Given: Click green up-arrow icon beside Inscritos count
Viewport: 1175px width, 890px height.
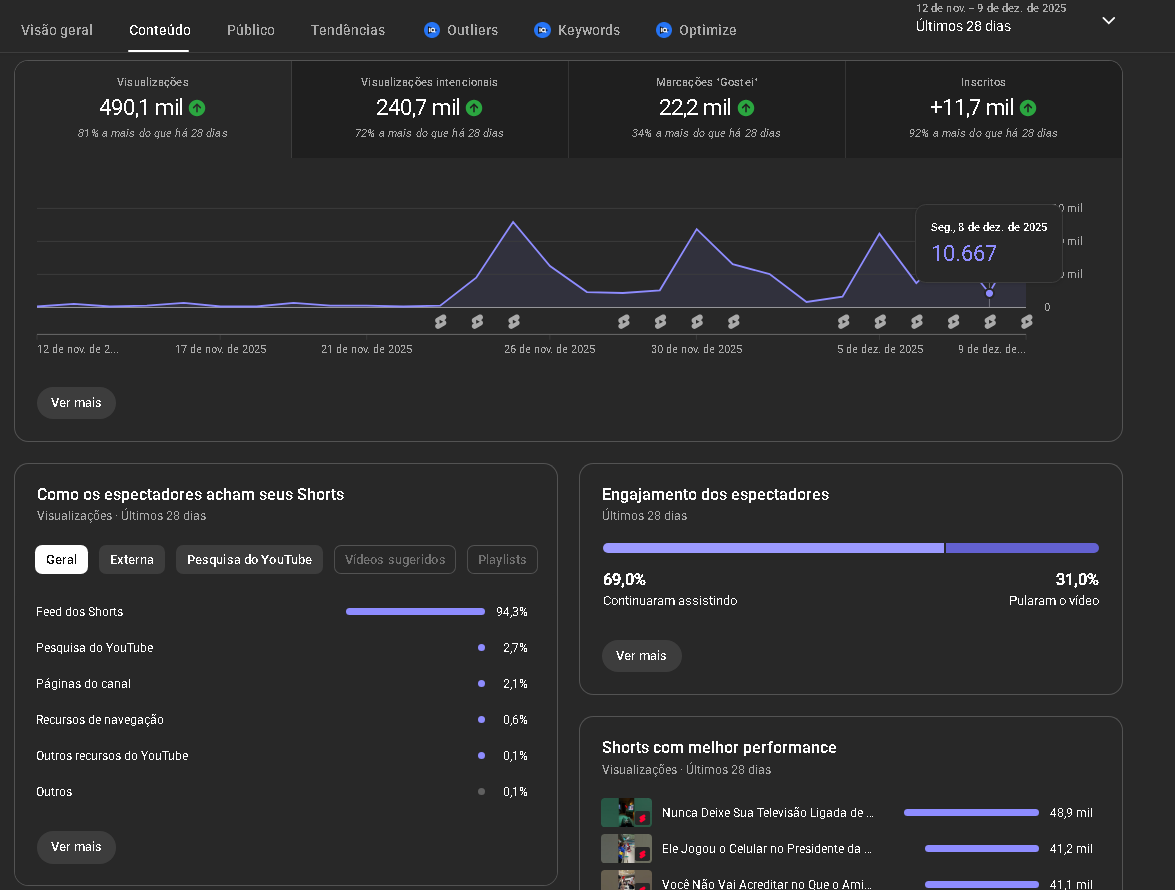Looking at the screenshot, I should (x=1028, y=108).
